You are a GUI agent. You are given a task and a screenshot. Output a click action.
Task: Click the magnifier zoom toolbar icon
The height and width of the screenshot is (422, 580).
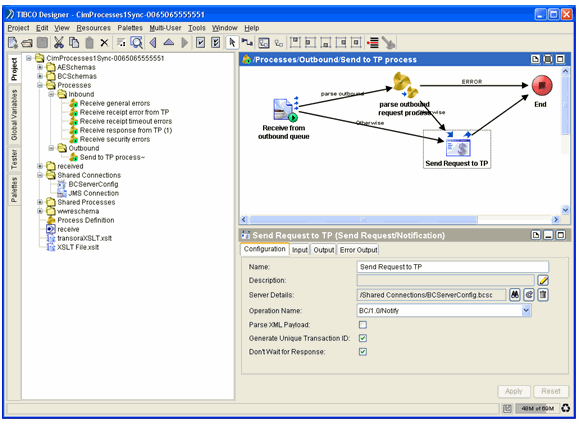click(x=137, y=43)
